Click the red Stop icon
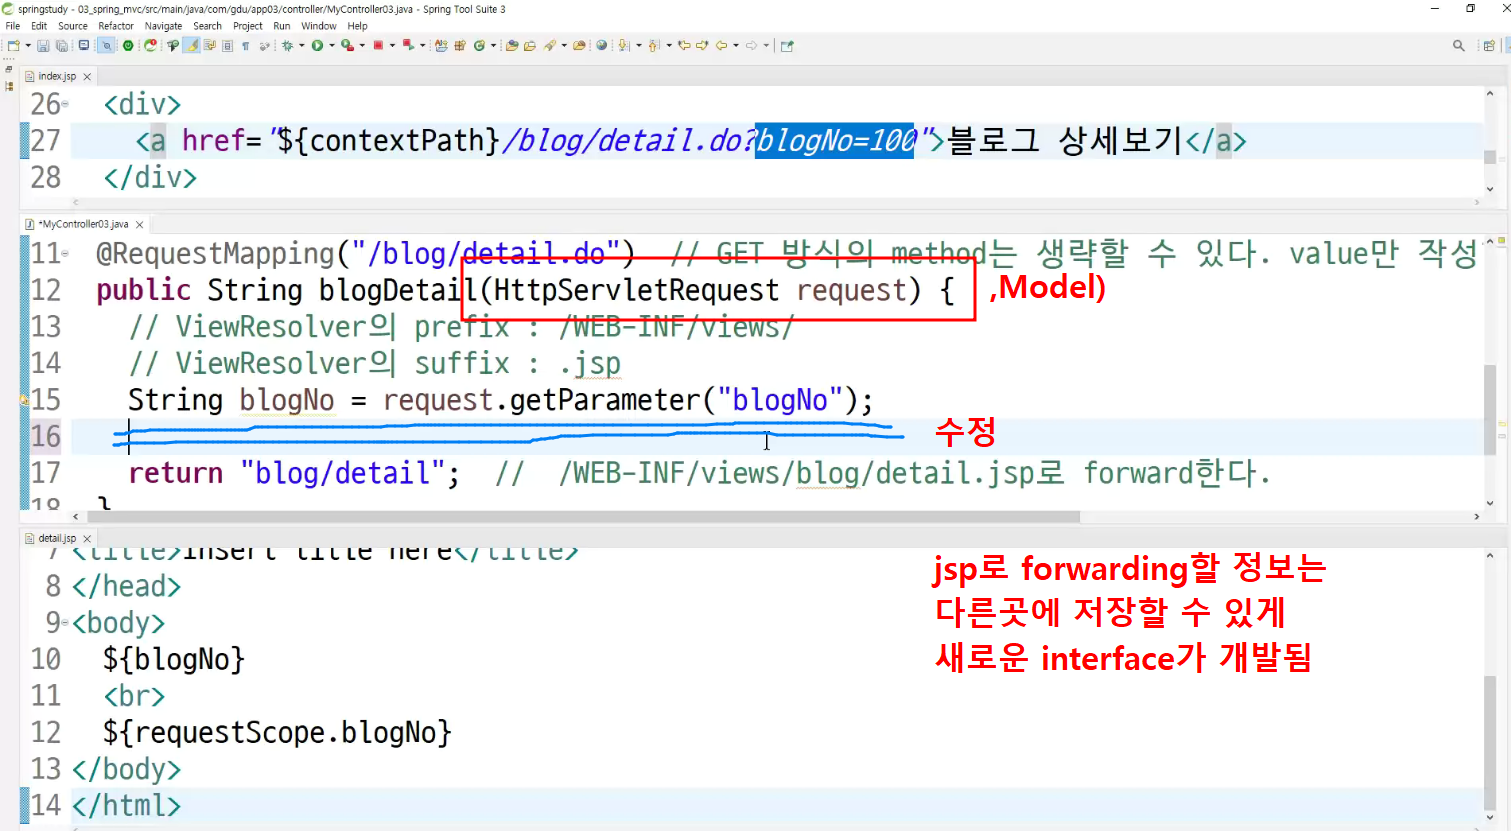 tap(378, 45)
